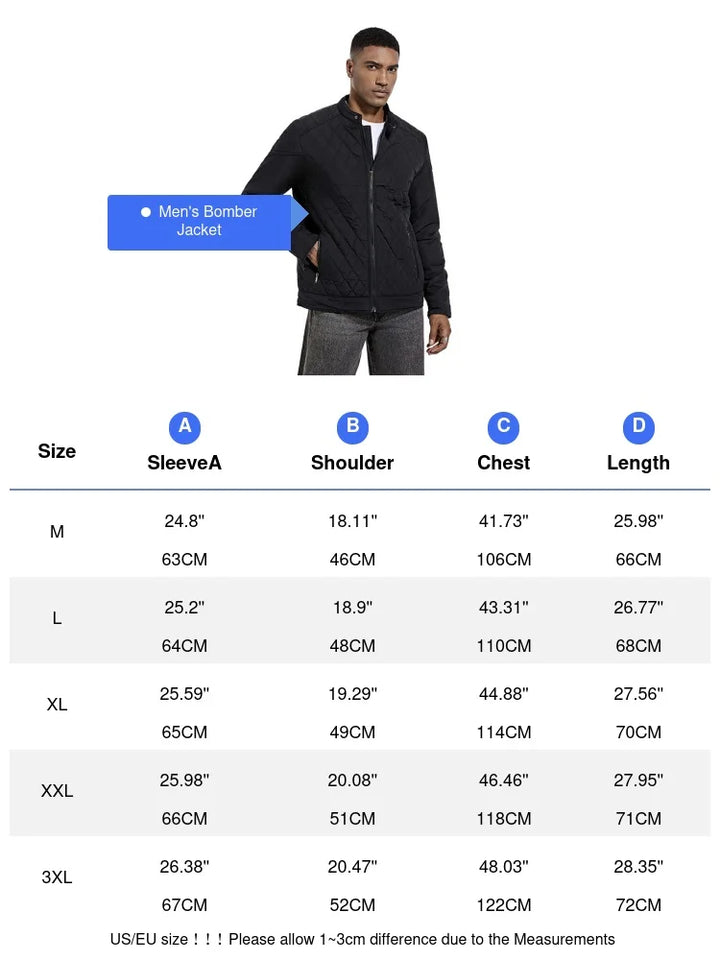This screenshot has height=960, width=720.
Task: Click the blue B circle icon
Action: [352, 428]
